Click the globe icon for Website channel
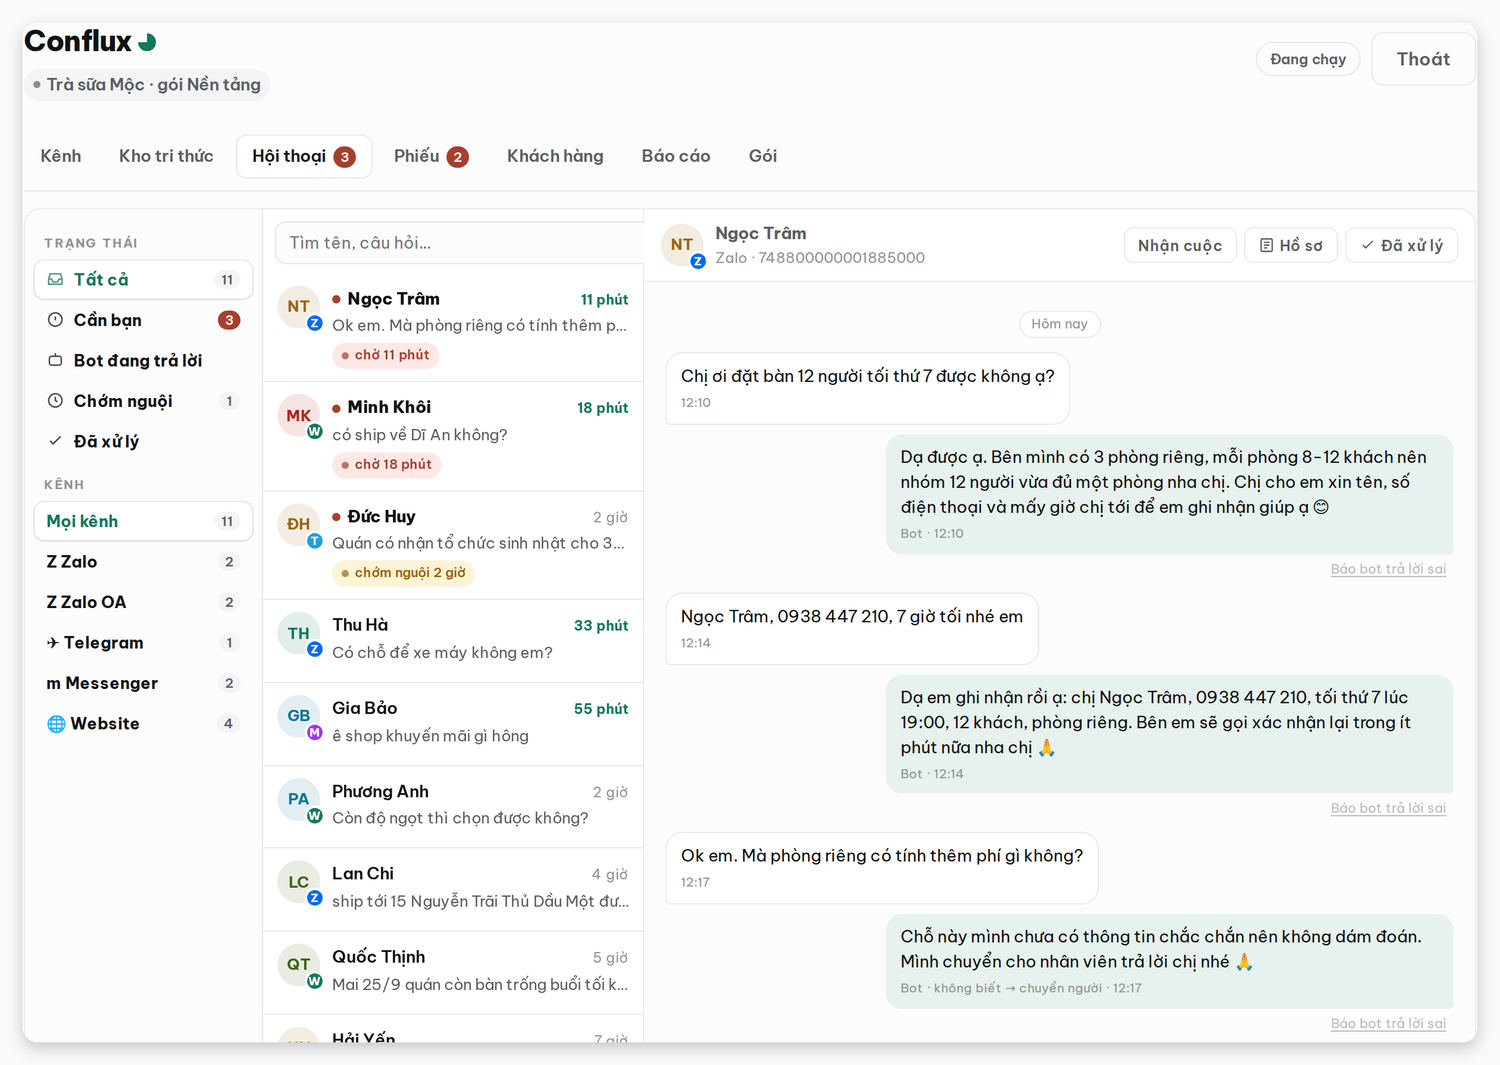The image size is (1500, 1065). click(56, 724)
